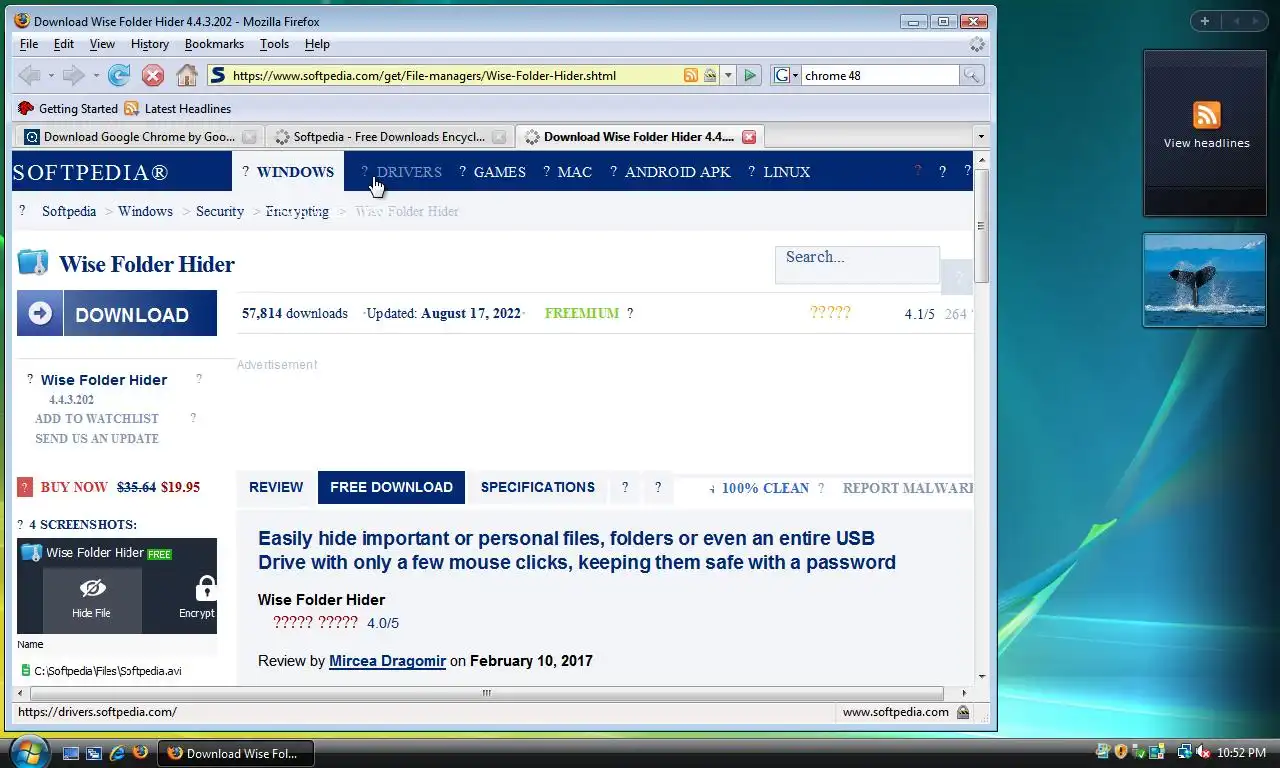Click the search magnifier button
1280x768 pixels.
point(972,75)
